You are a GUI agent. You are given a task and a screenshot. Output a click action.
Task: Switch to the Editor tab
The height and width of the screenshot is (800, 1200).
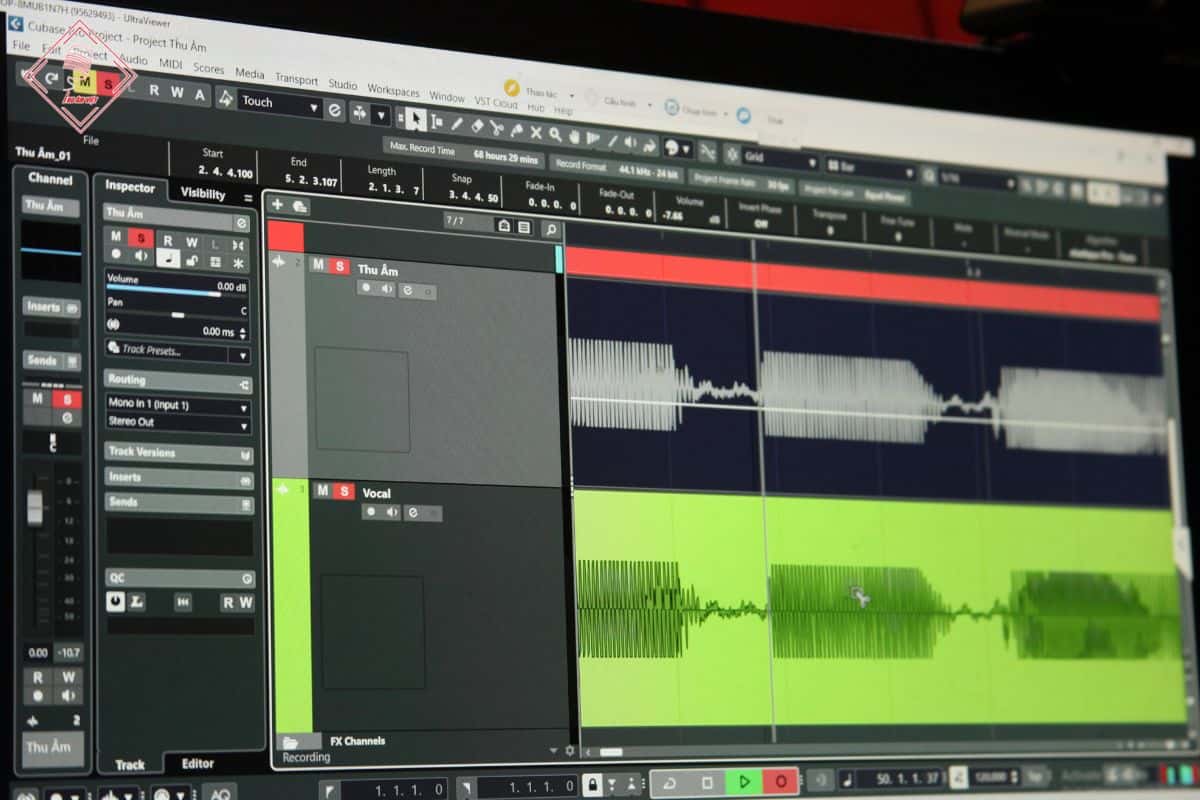pos(197,763)
